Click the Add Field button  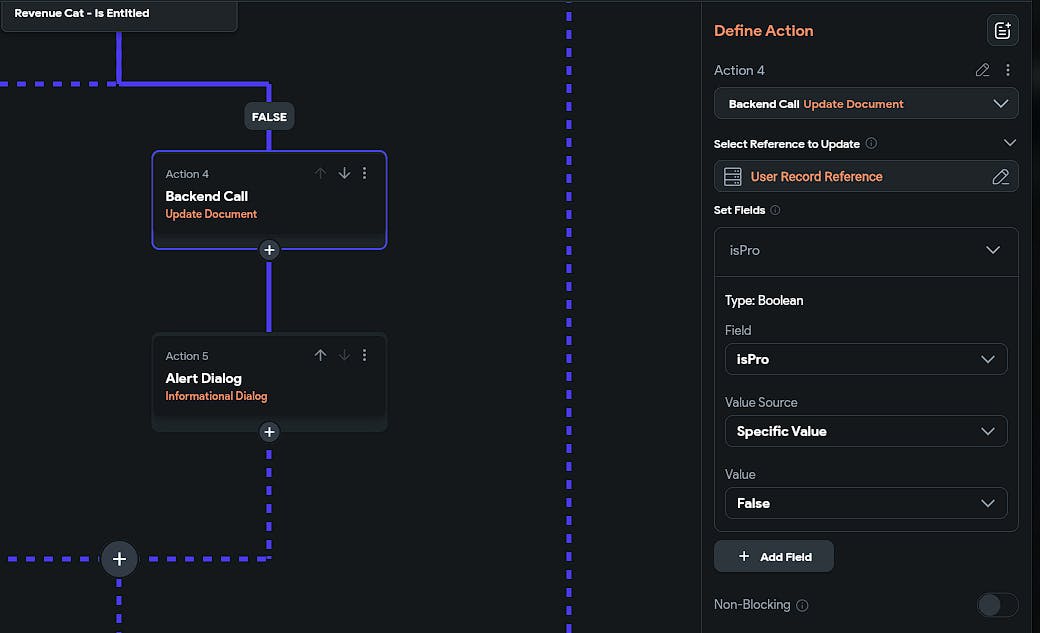[774, 556]
